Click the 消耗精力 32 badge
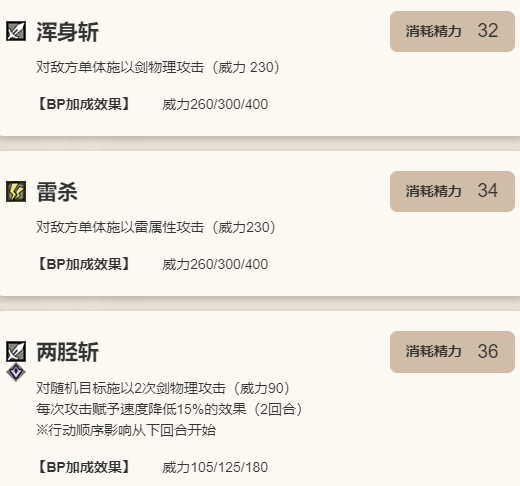 click(x=452, y=31)
